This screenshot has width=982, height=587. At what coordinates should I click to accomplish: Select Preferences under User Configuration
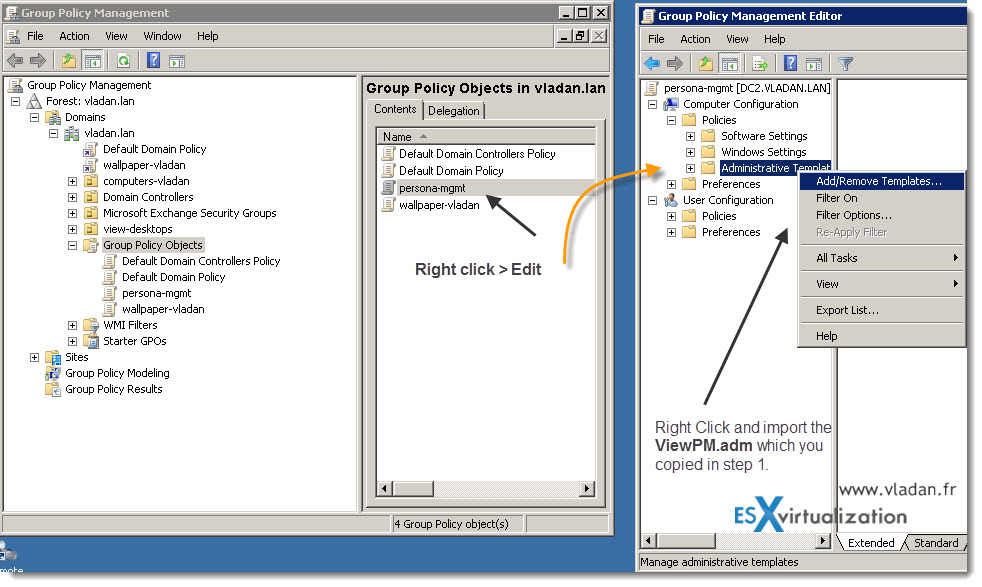(731, 232)
